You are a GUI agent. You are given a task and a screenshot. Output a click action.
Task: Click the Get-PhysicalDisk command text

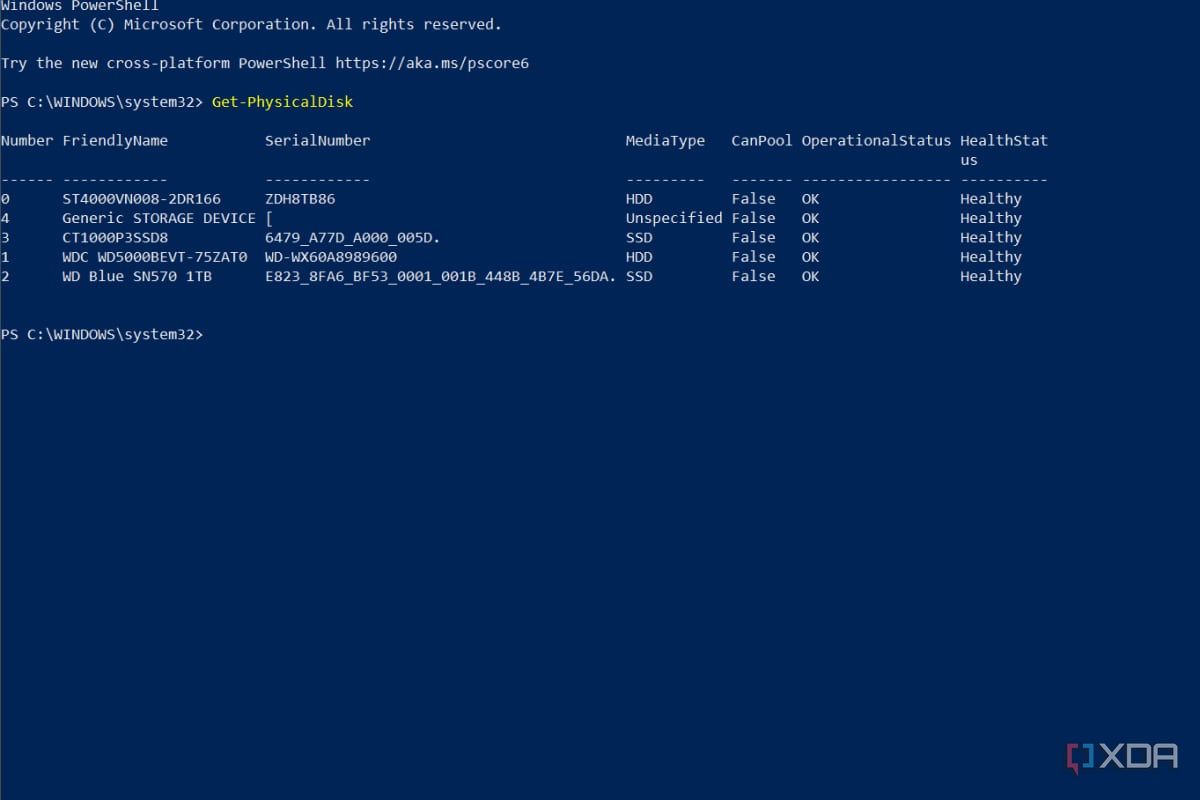coord(283,102)
